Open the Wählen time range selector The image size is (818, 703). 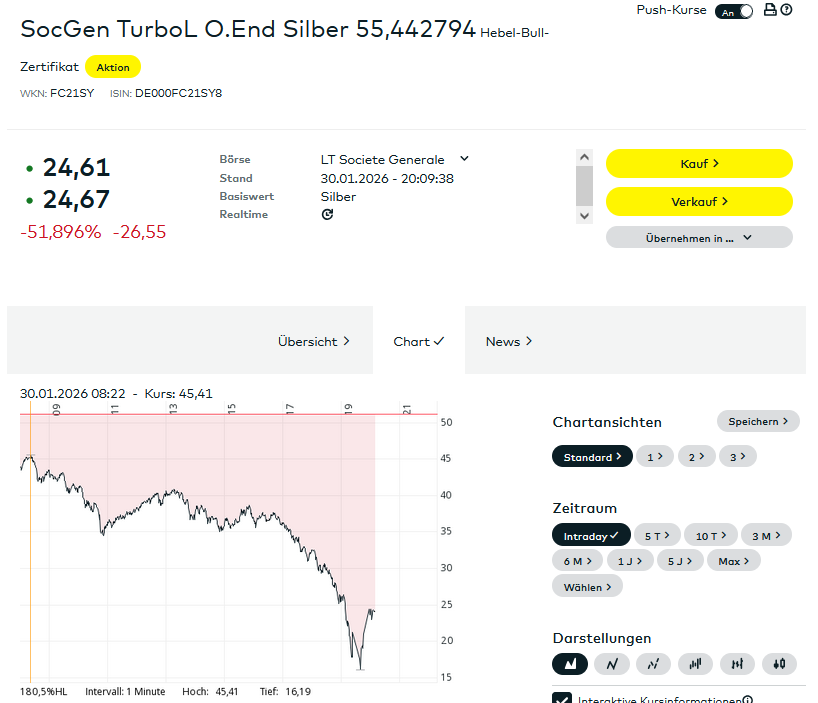[x=587, y=587]
